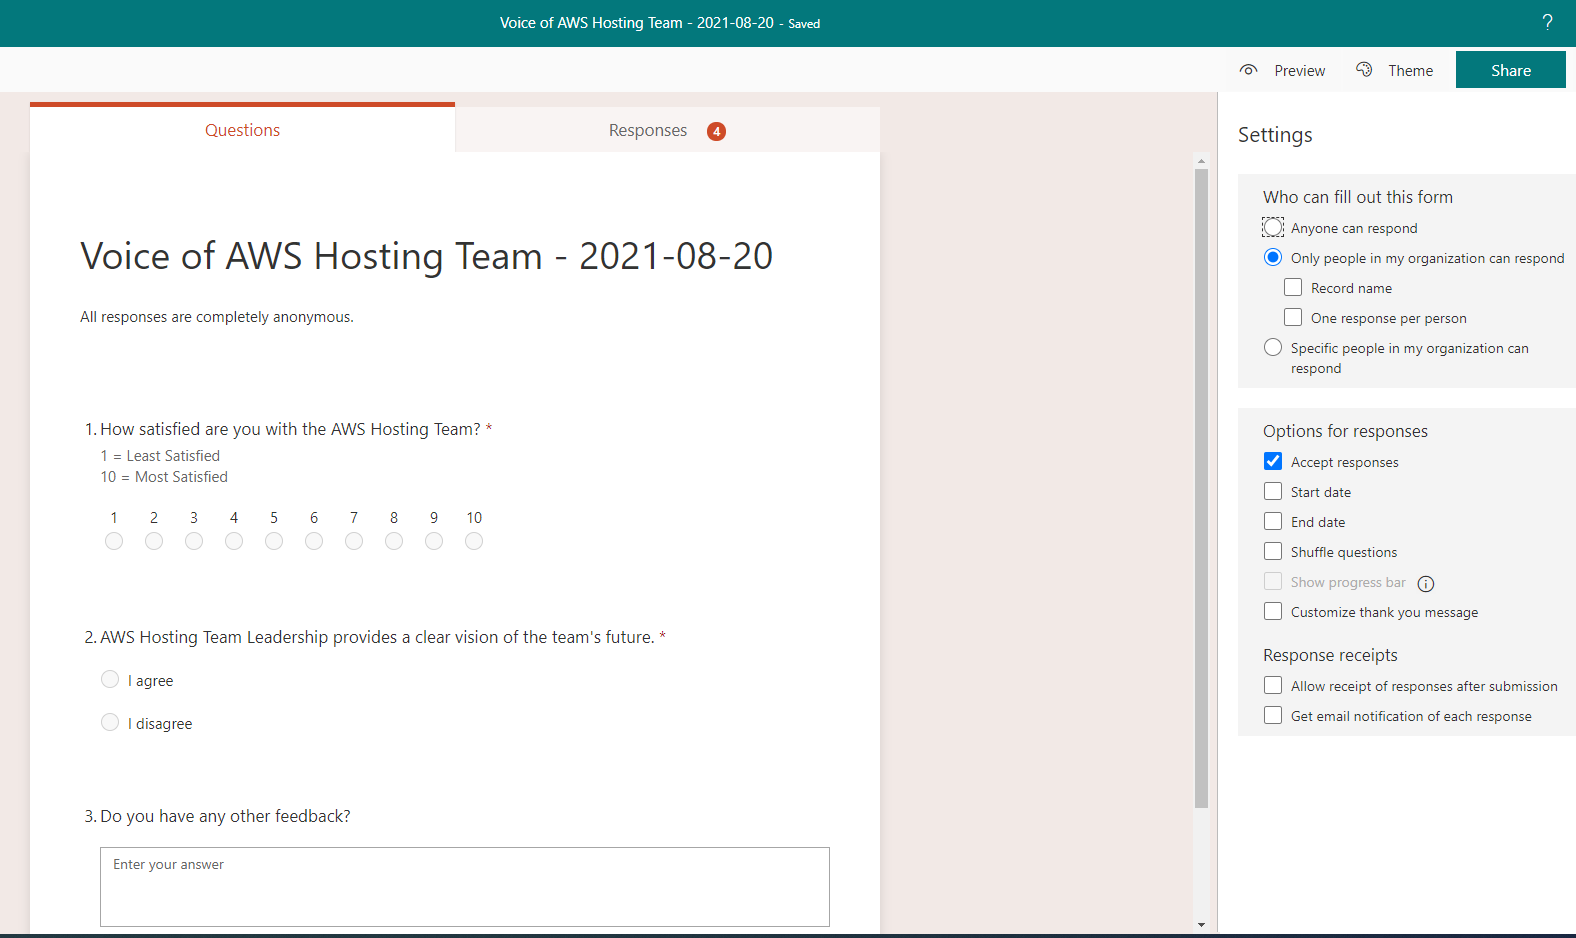Open the Preview text button

point(1299,71)
